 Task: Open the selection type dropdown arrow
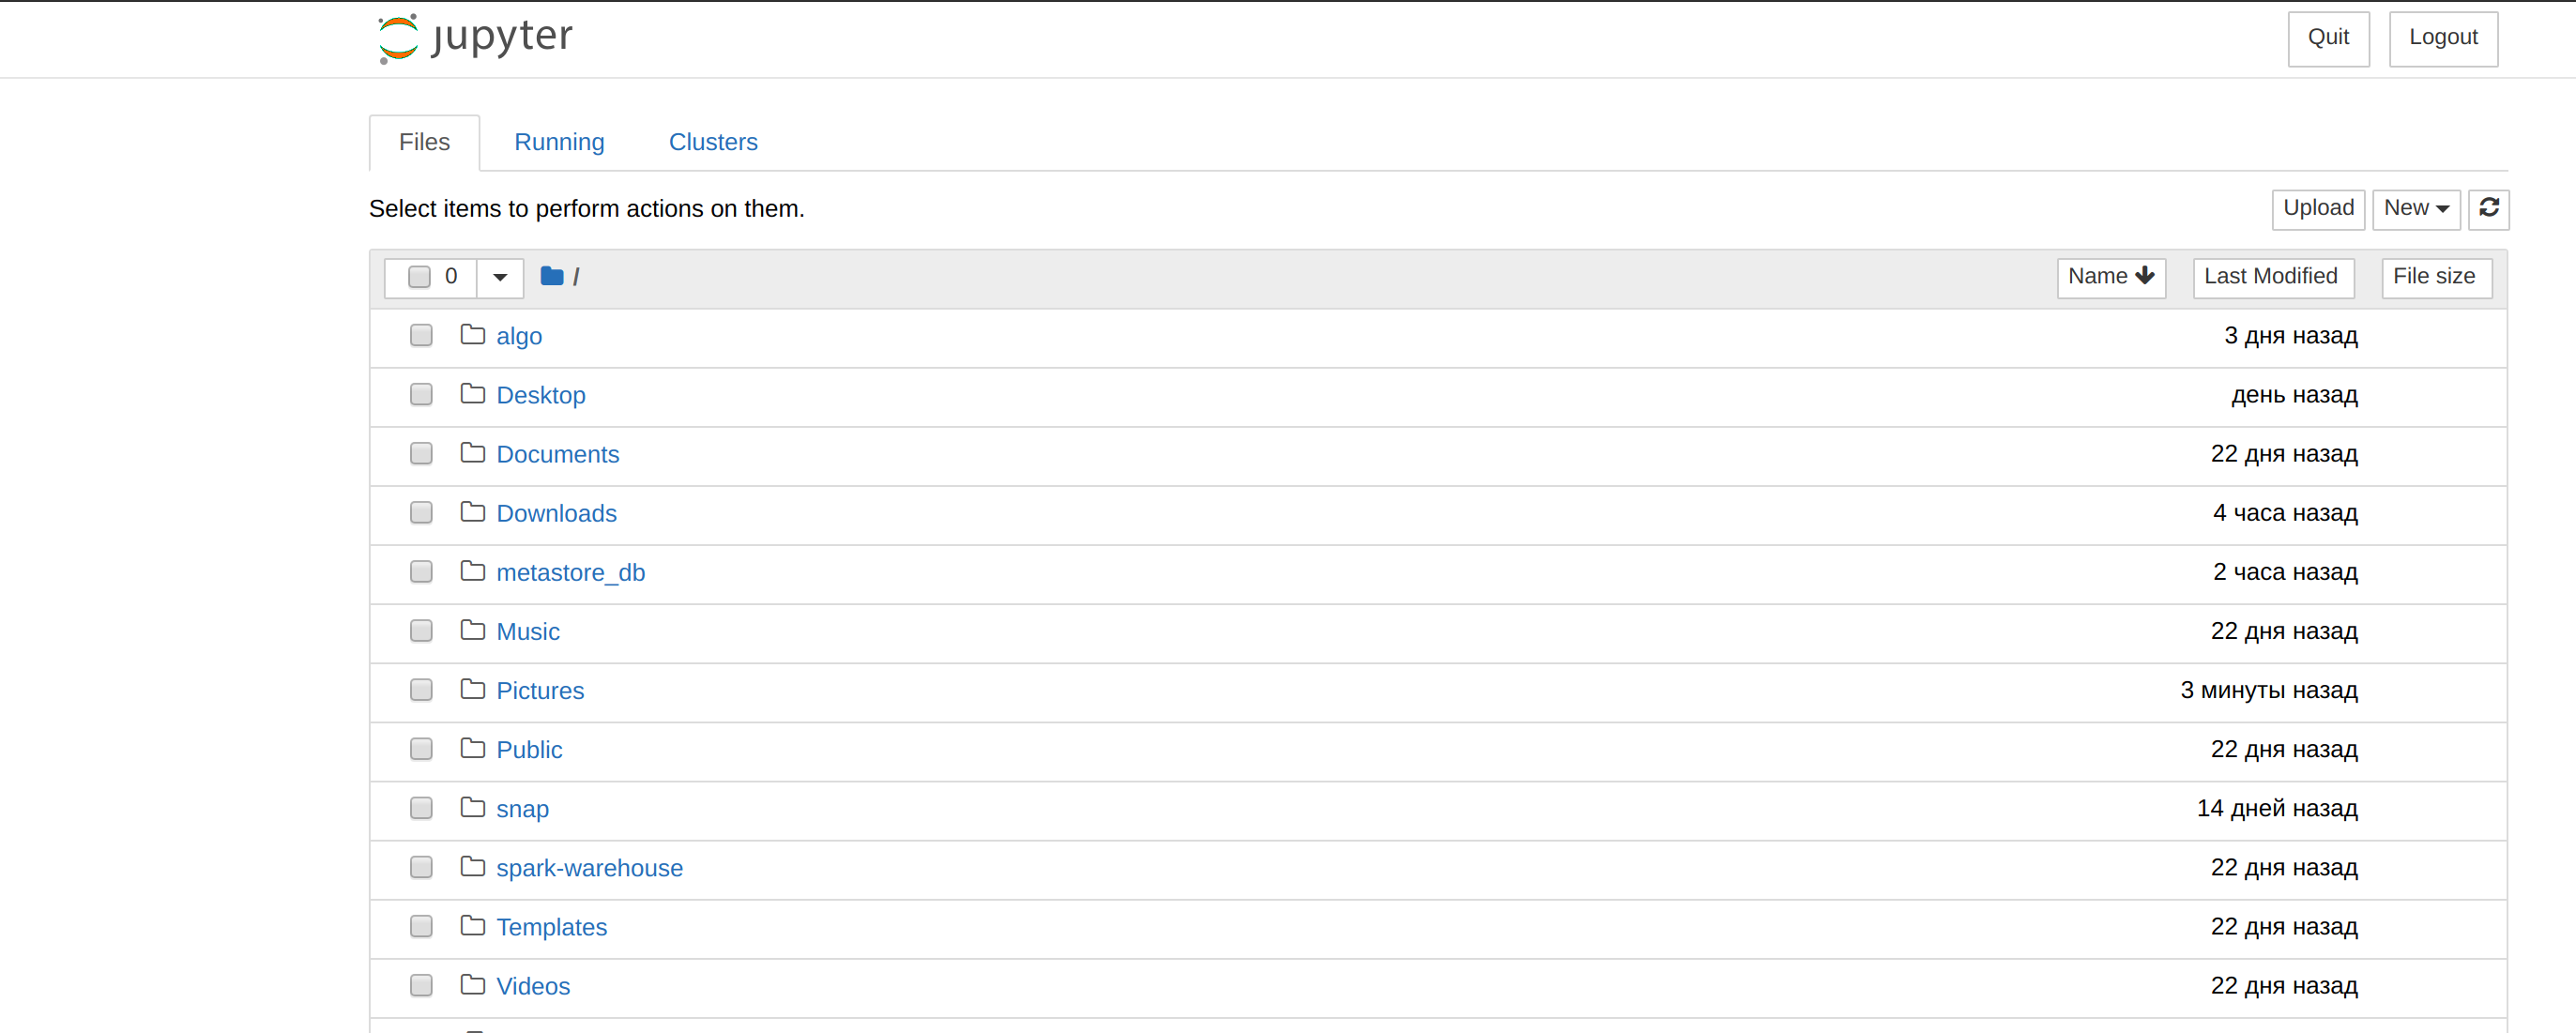500,277
